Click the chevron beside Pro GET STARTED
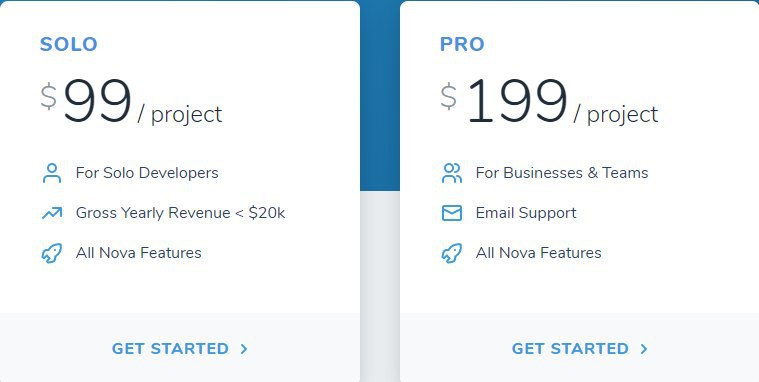The image size is (759, 382). point(644,349)
